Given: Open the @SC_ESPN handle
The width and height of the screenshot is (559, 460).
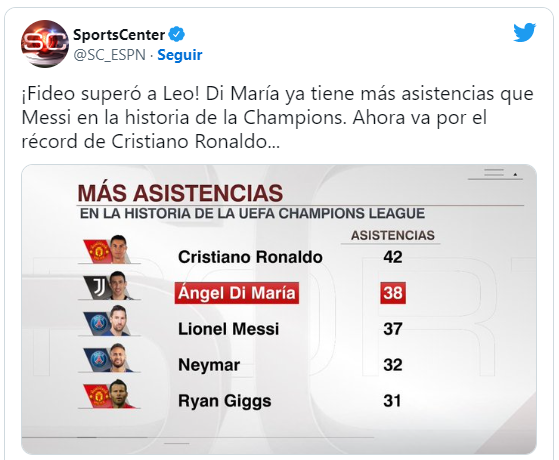Looking at the screenshot, I should [109, 55].
